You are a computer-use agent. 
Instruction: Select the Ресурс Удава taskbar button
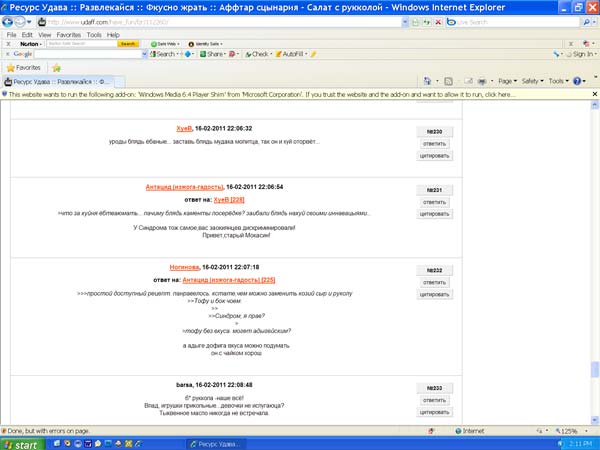pyautogui.click(x=216, y=444)
